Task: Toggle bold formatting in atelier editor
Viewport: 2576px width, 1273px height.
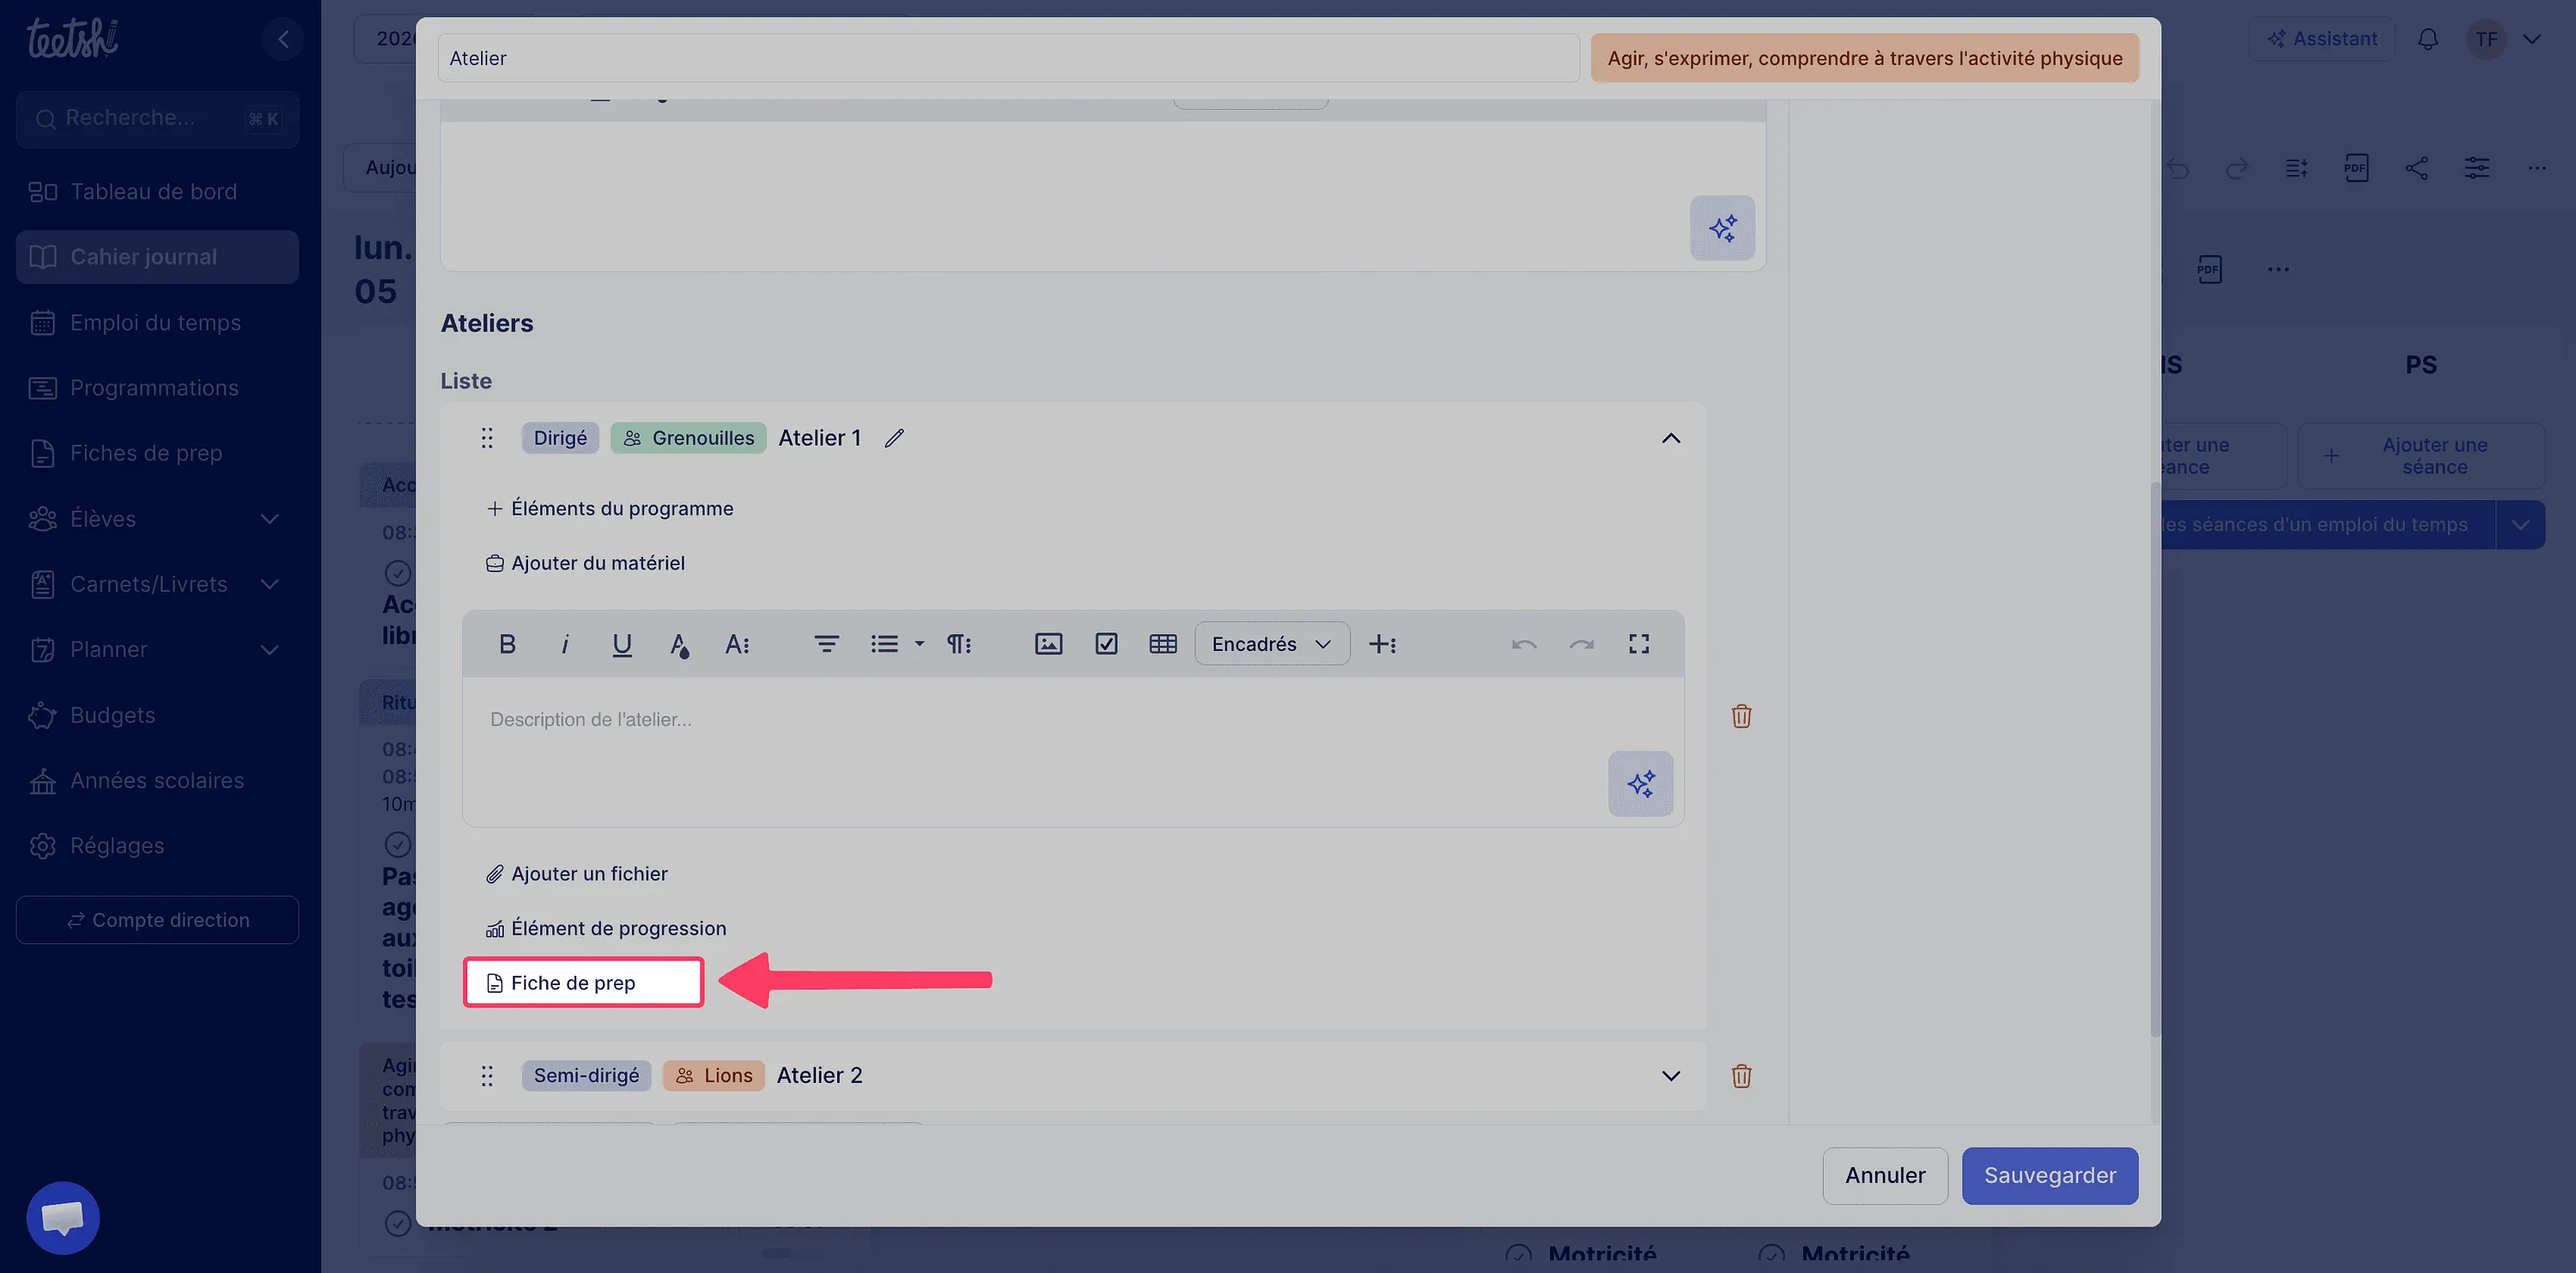Action: (x=507, y=644)
